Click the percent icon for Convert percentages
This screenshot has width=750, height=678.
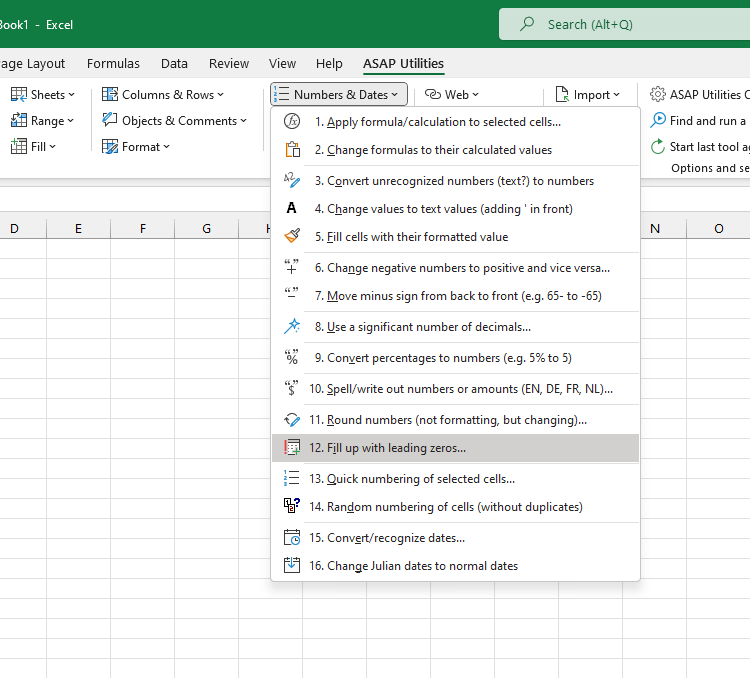click(291, 357)
